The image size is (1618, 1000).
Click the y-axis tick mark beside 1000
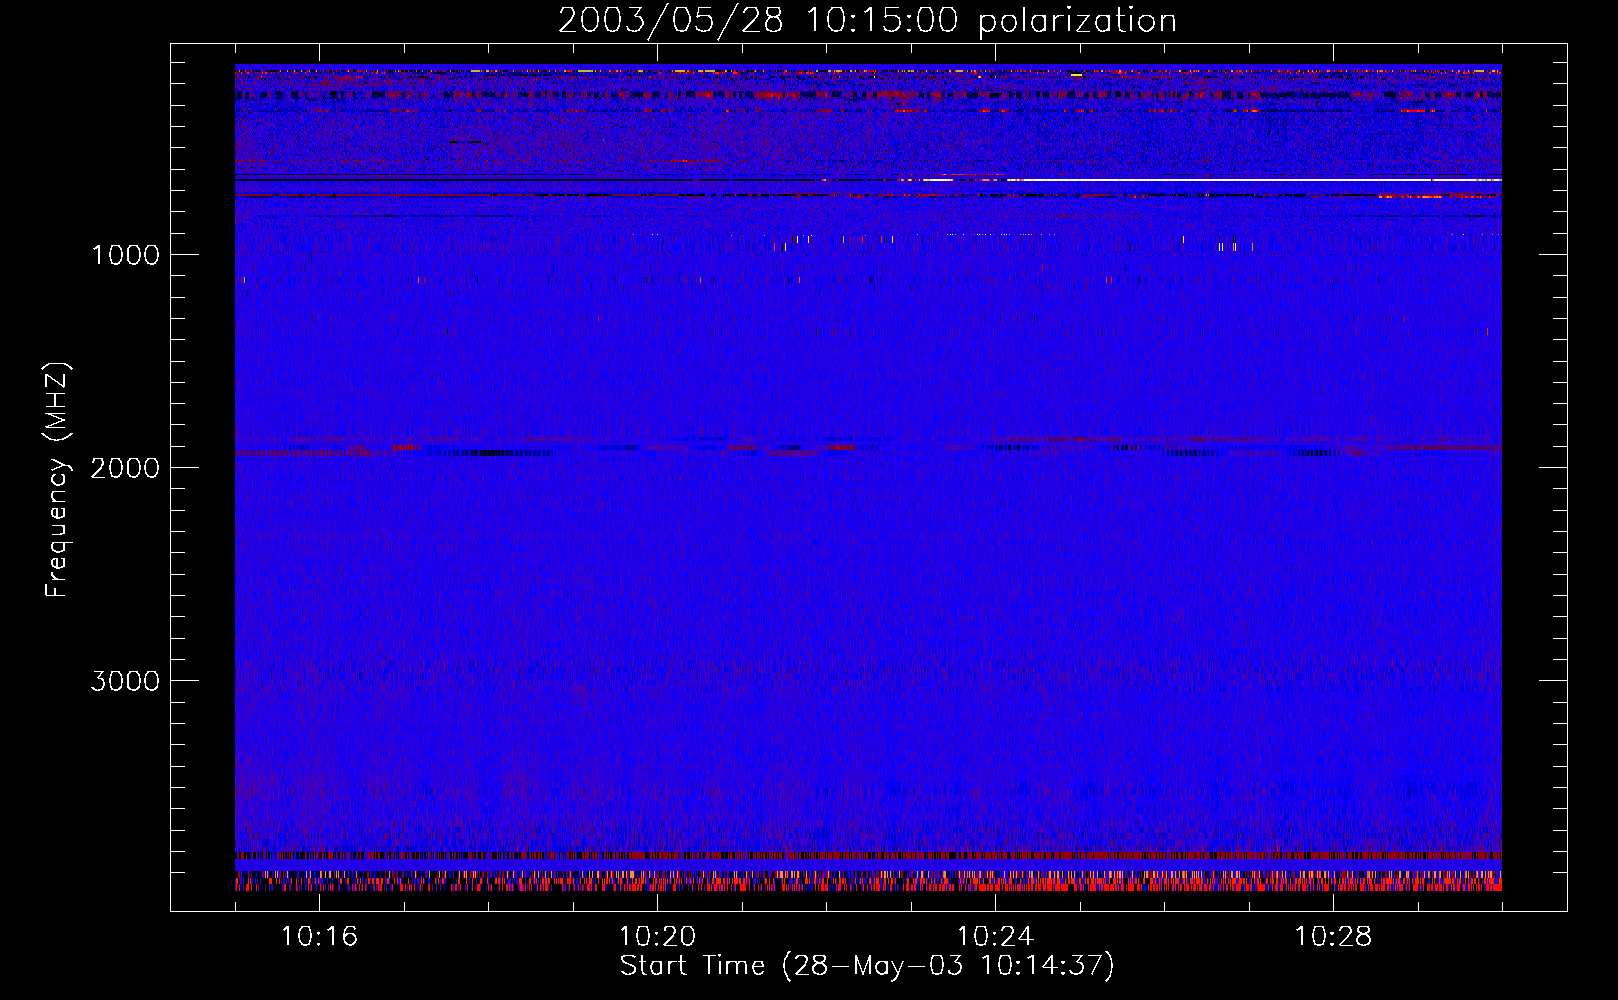(178, 254)
